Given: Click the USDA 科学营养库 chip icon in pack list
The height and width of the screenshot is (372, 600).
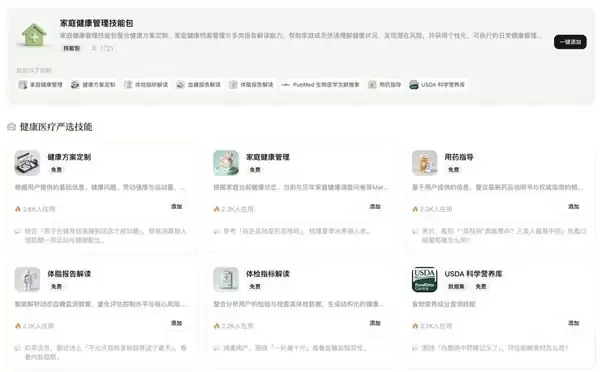Looking at the screenshot, I should pyautogui.click(x=414, y=85).
